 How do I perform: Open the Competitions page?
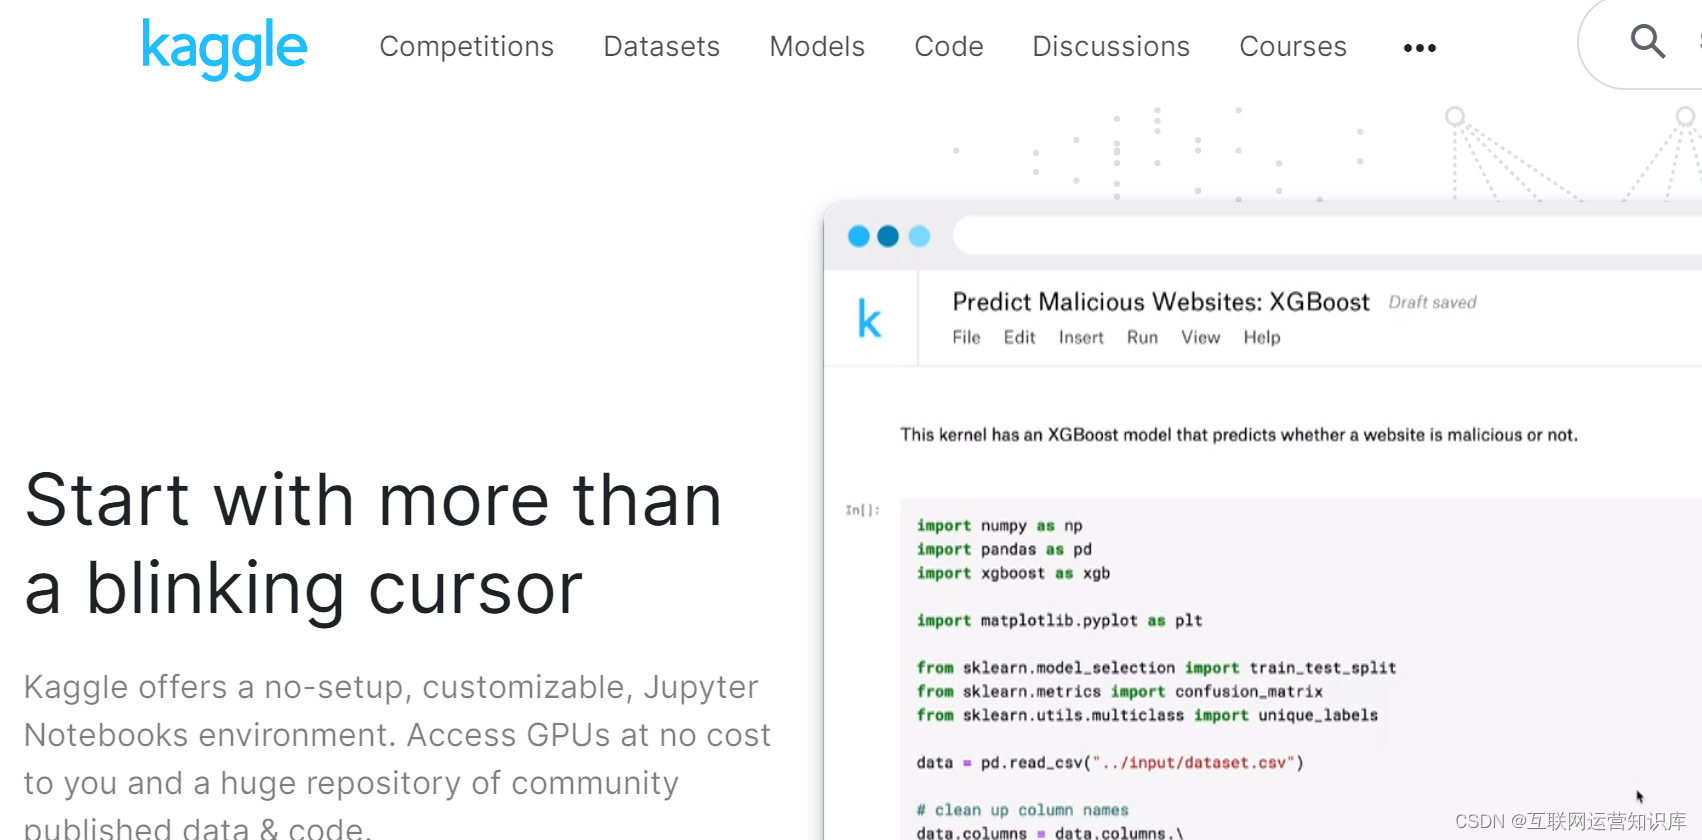(x=466, y=46)
